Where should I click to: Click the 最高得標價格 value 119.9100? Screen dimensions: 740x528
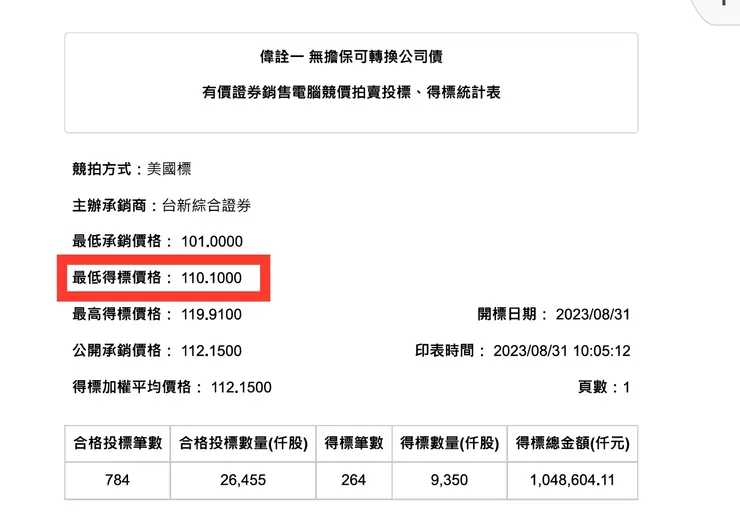point(211,314)
